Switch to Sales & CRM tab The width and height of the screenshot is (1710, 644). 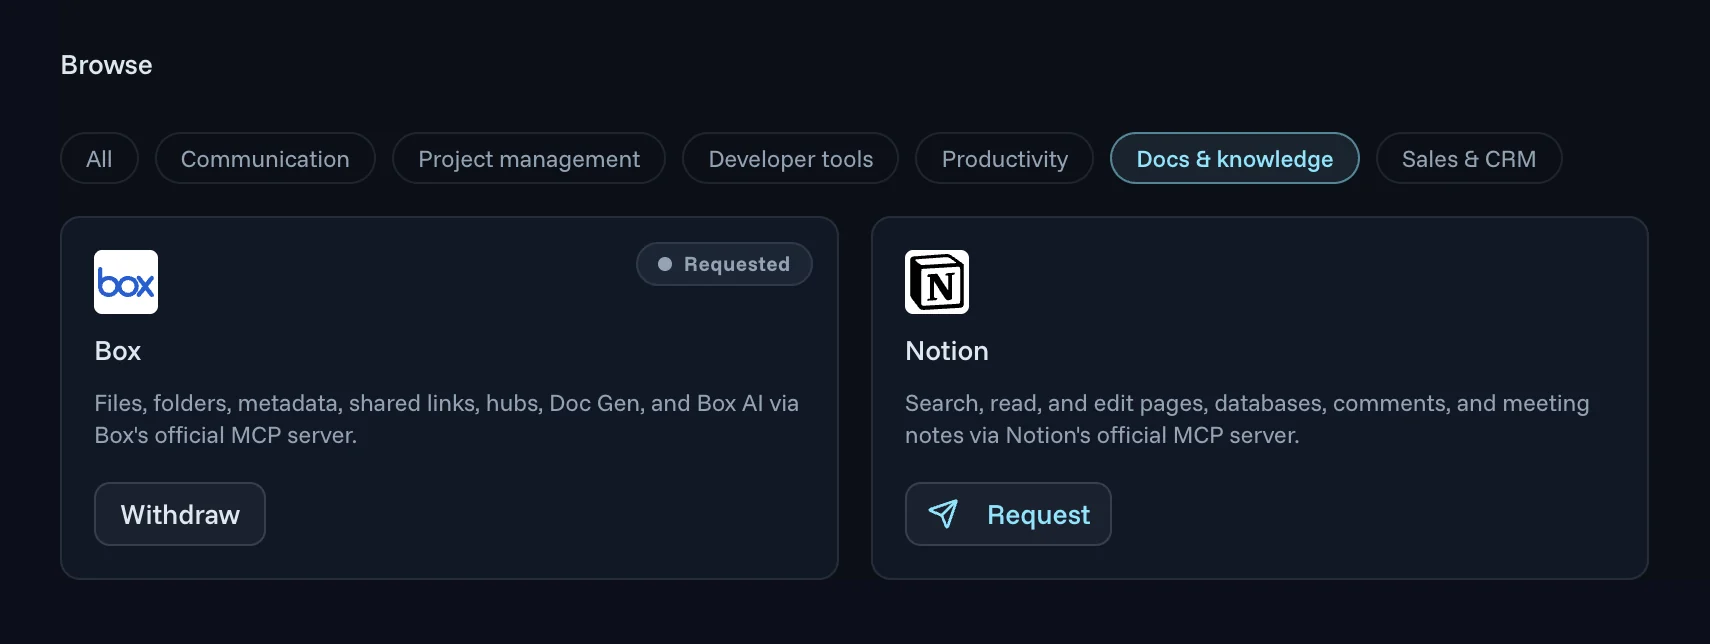1469,158
